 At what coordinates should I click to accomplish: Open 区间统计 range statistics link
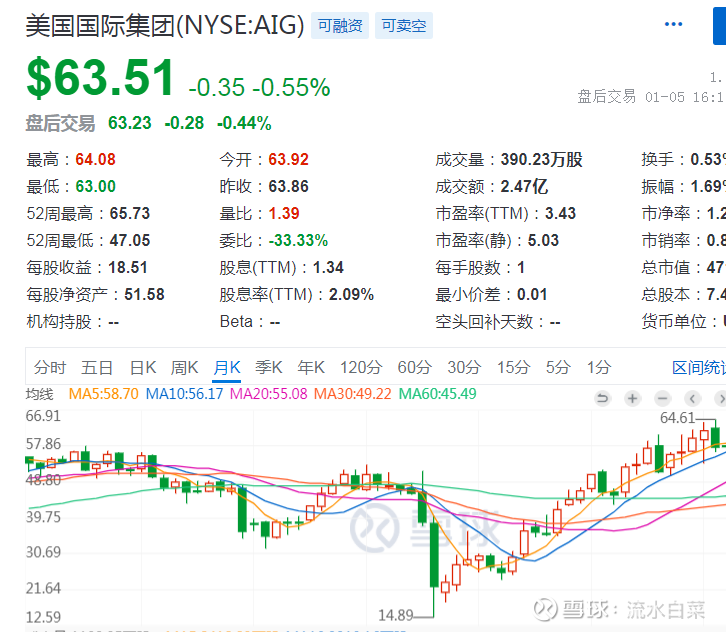click(x=699, y=368)
